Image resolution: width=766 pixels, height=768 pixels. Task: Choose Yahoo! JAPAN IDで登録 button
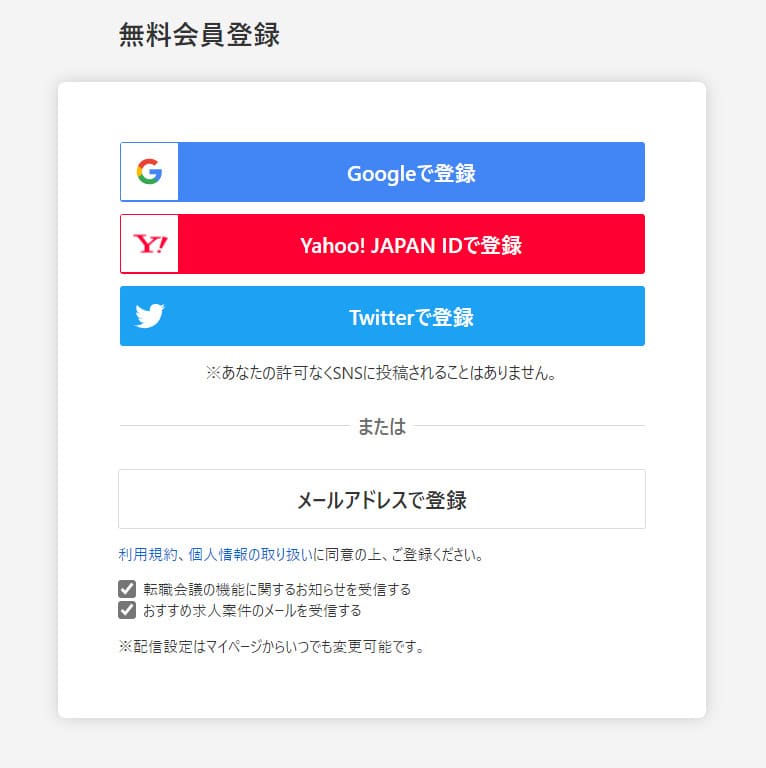(382, 244)
